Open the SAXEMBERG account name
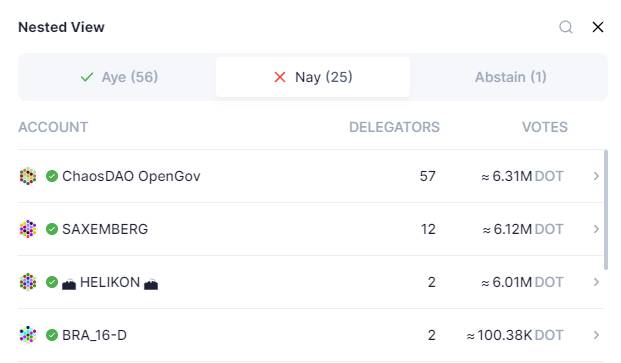The width and height of the screenshot is (621, 363). pos(105,229)
